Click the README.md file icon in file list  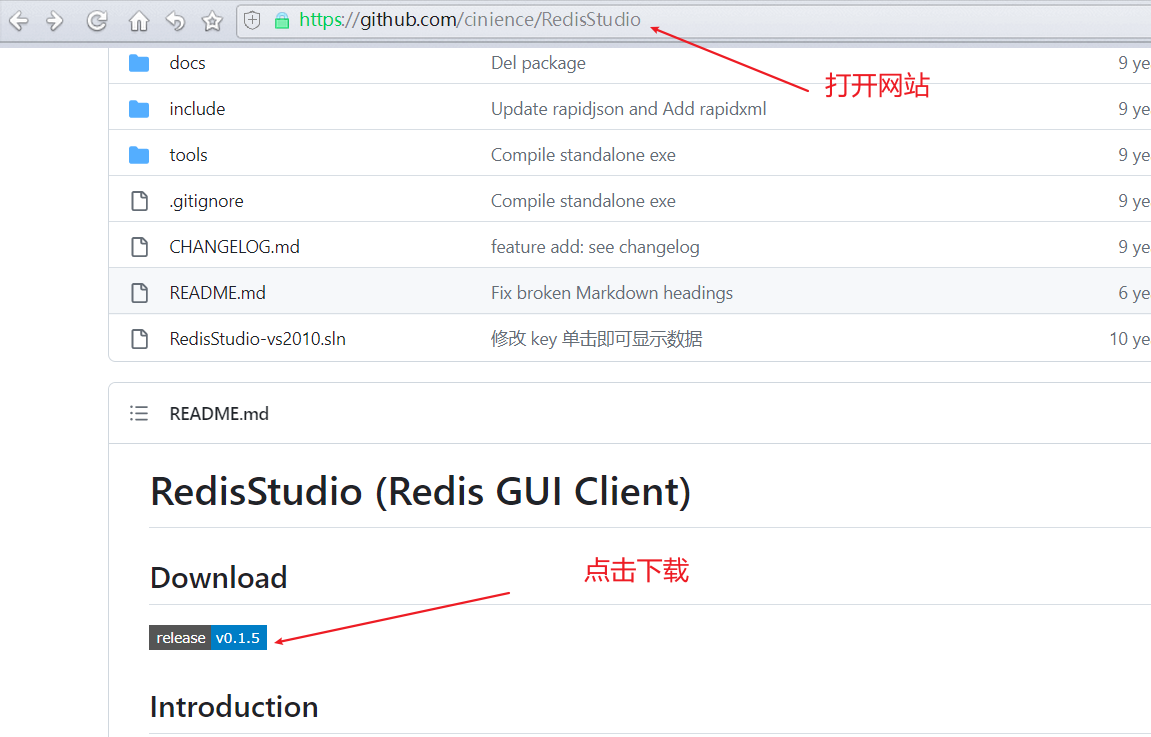click(139, 293)
